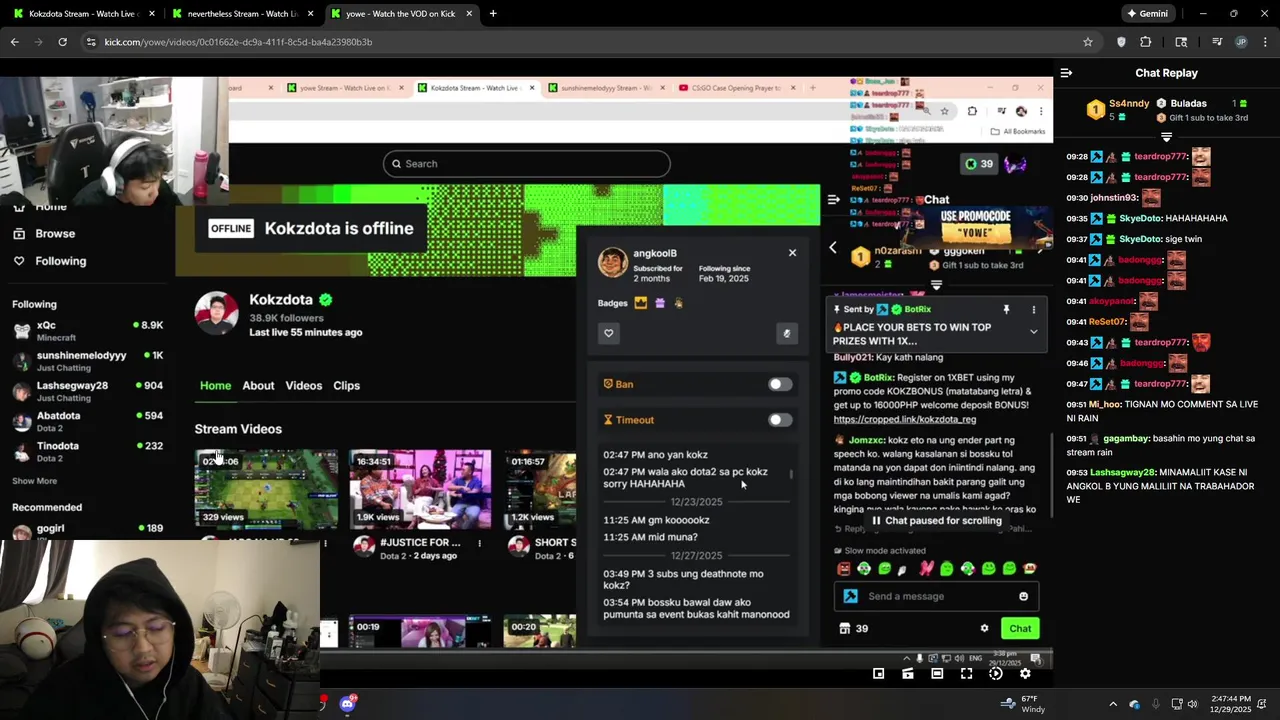This screenshot has width=1280, height=720.
Task: Open the About tab on Kokzdota channel
Action: [x=258, y=385]
